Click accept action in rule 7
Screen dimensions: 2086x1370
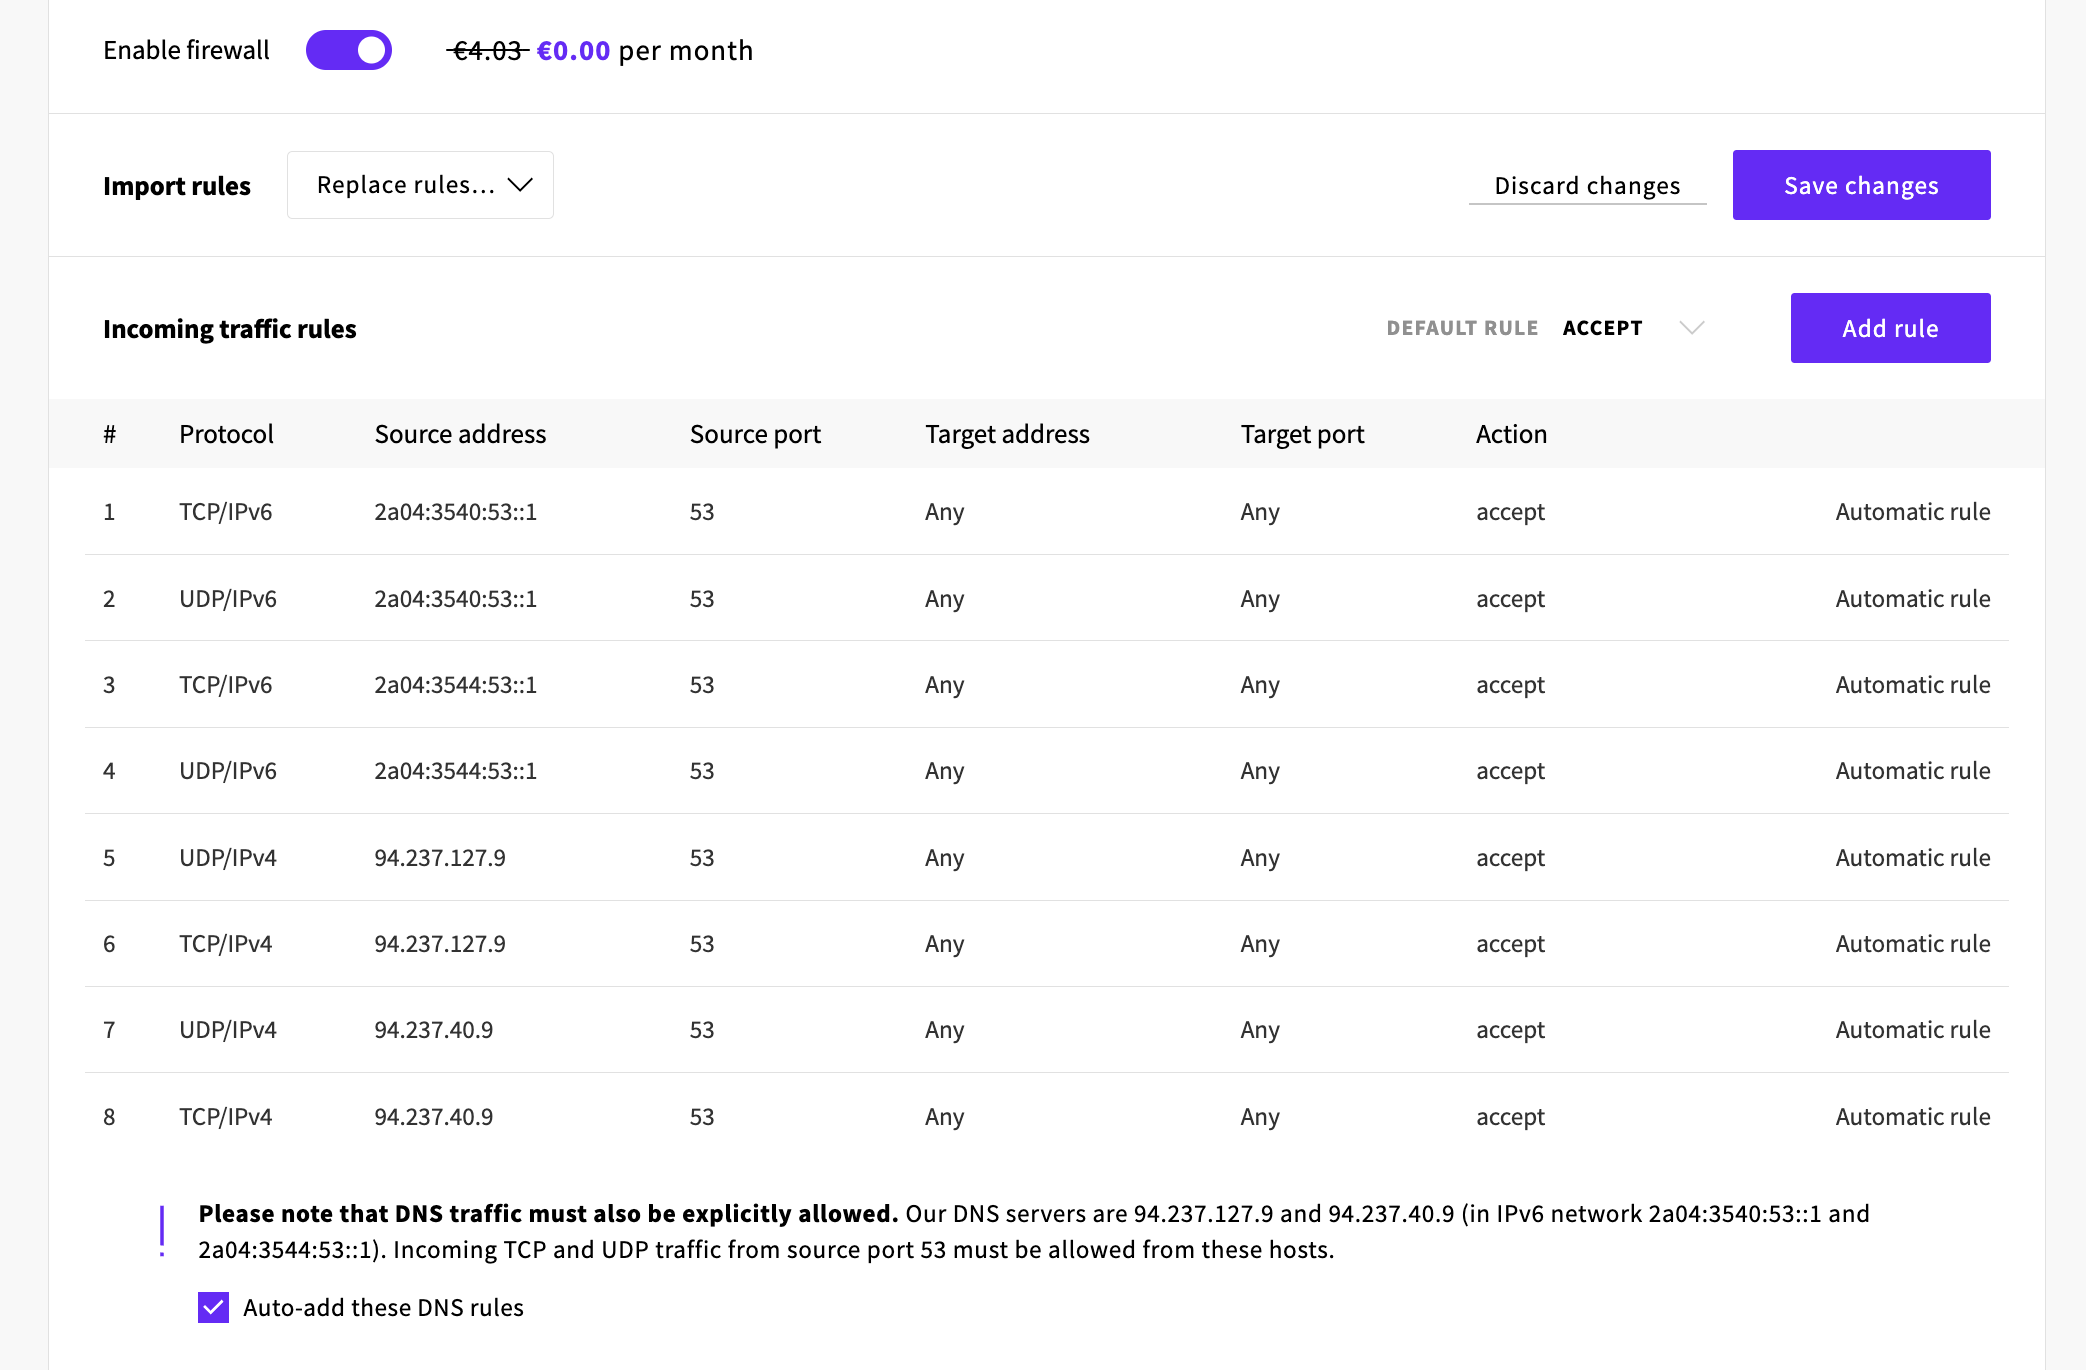click(1510, 1030)
